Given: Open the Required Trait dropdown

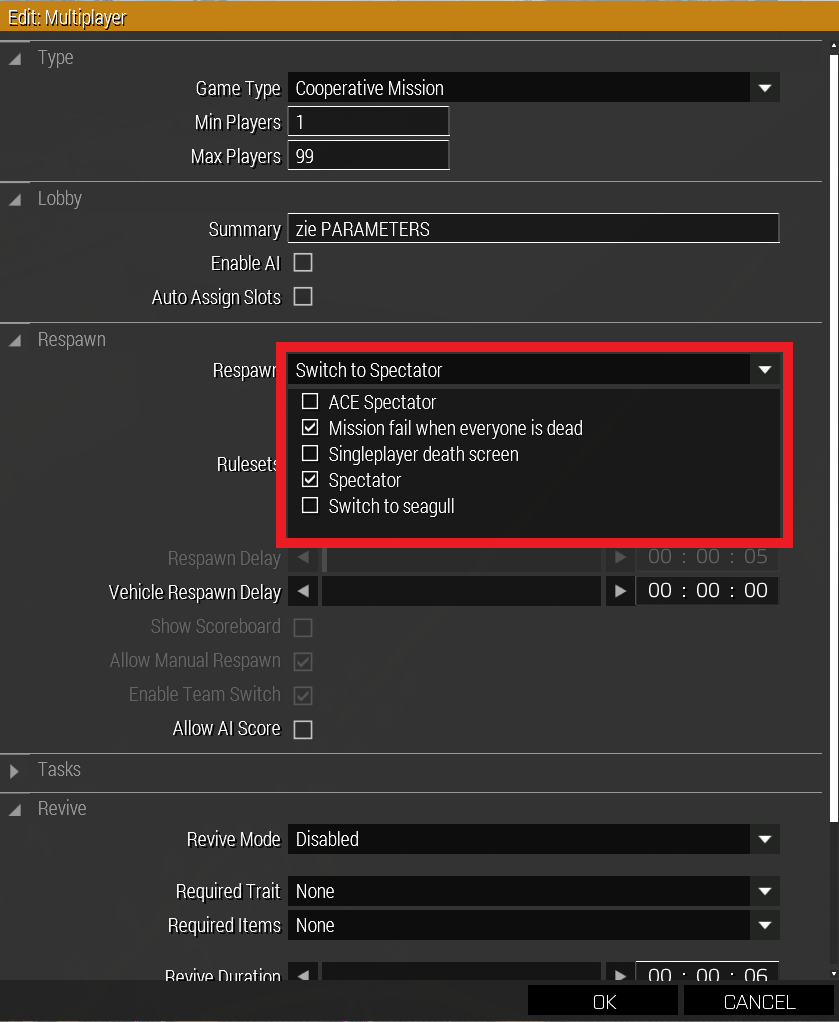Looking at the screenshot, I should (x=533, y=891).
